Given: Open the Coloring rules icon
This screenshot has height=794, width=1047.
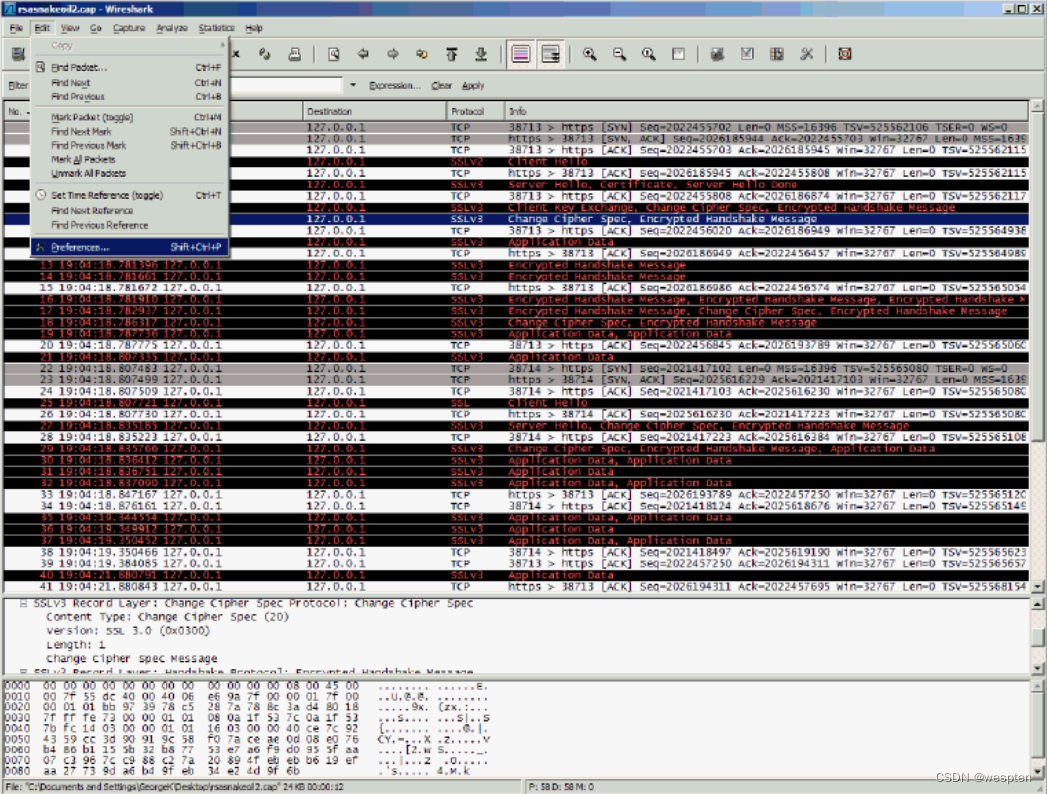Looking at the screenshot, I should tap(777, 54).
